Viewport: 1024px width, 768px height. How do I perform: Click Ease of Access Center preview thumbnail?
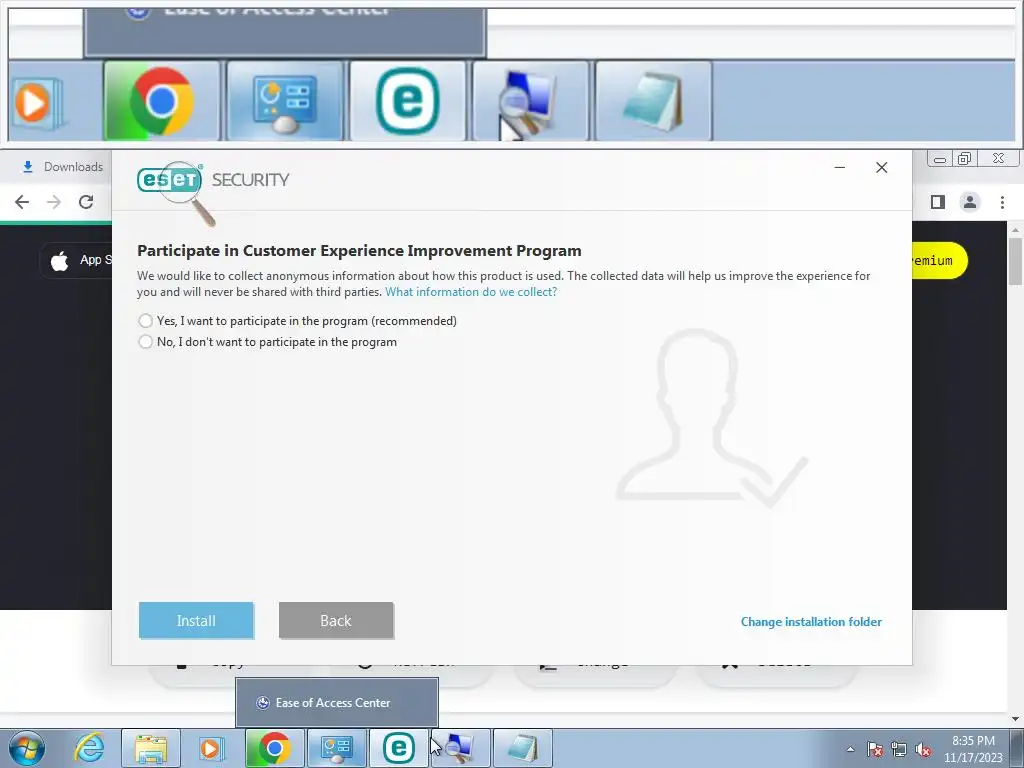coord(336,703)
